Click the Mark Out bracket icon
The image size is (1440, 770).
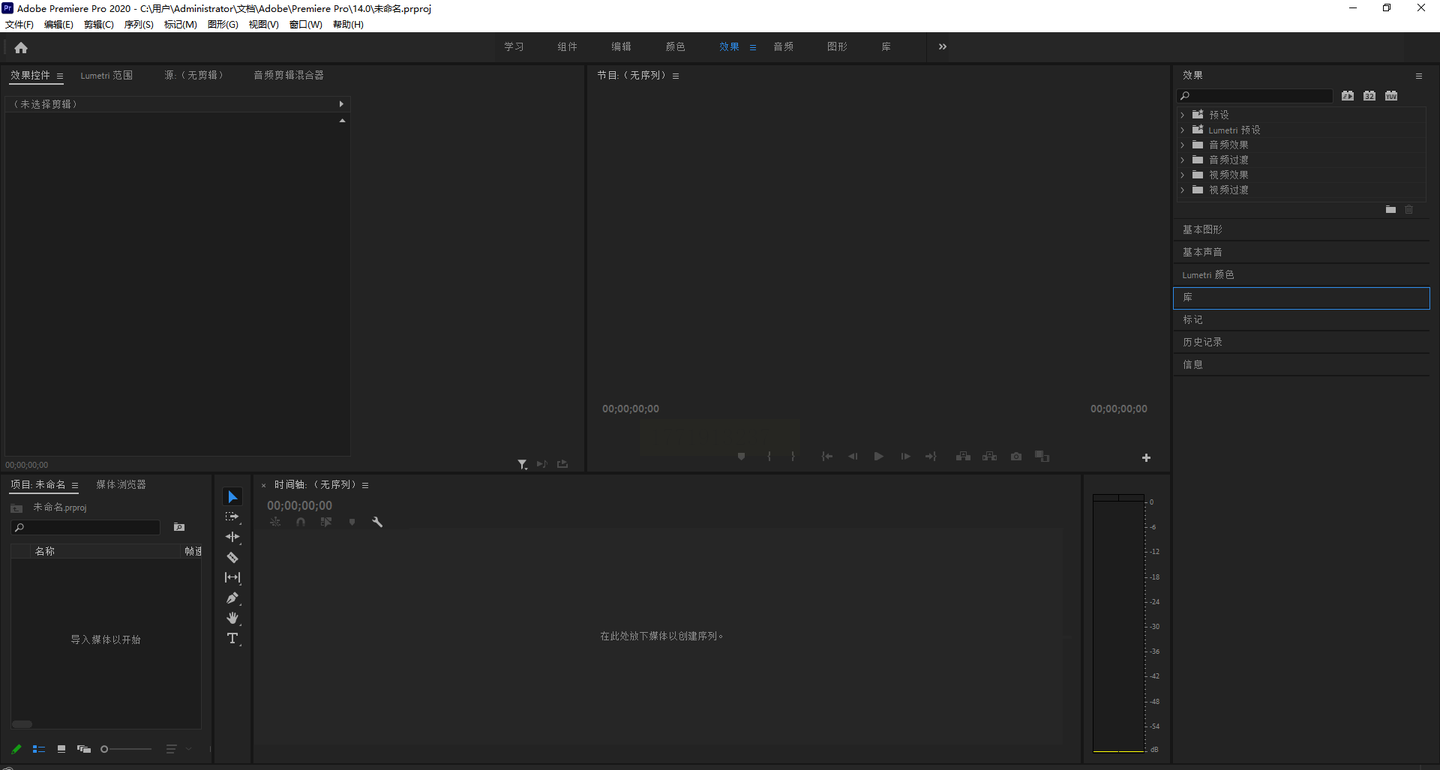[x=793, y=457]
